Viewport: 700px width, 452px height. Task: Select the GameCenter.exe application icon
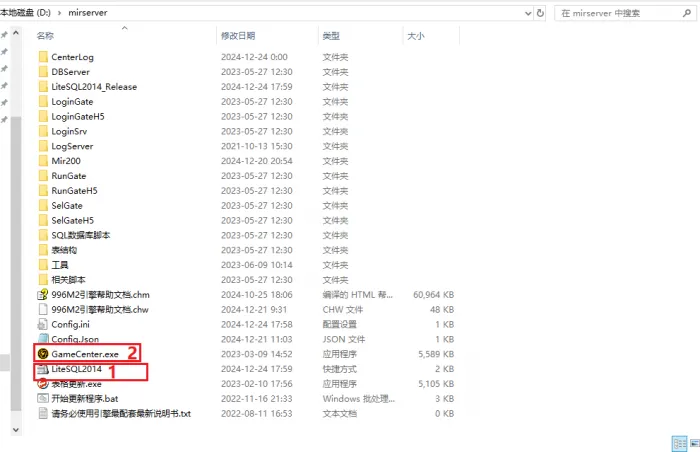43,354
